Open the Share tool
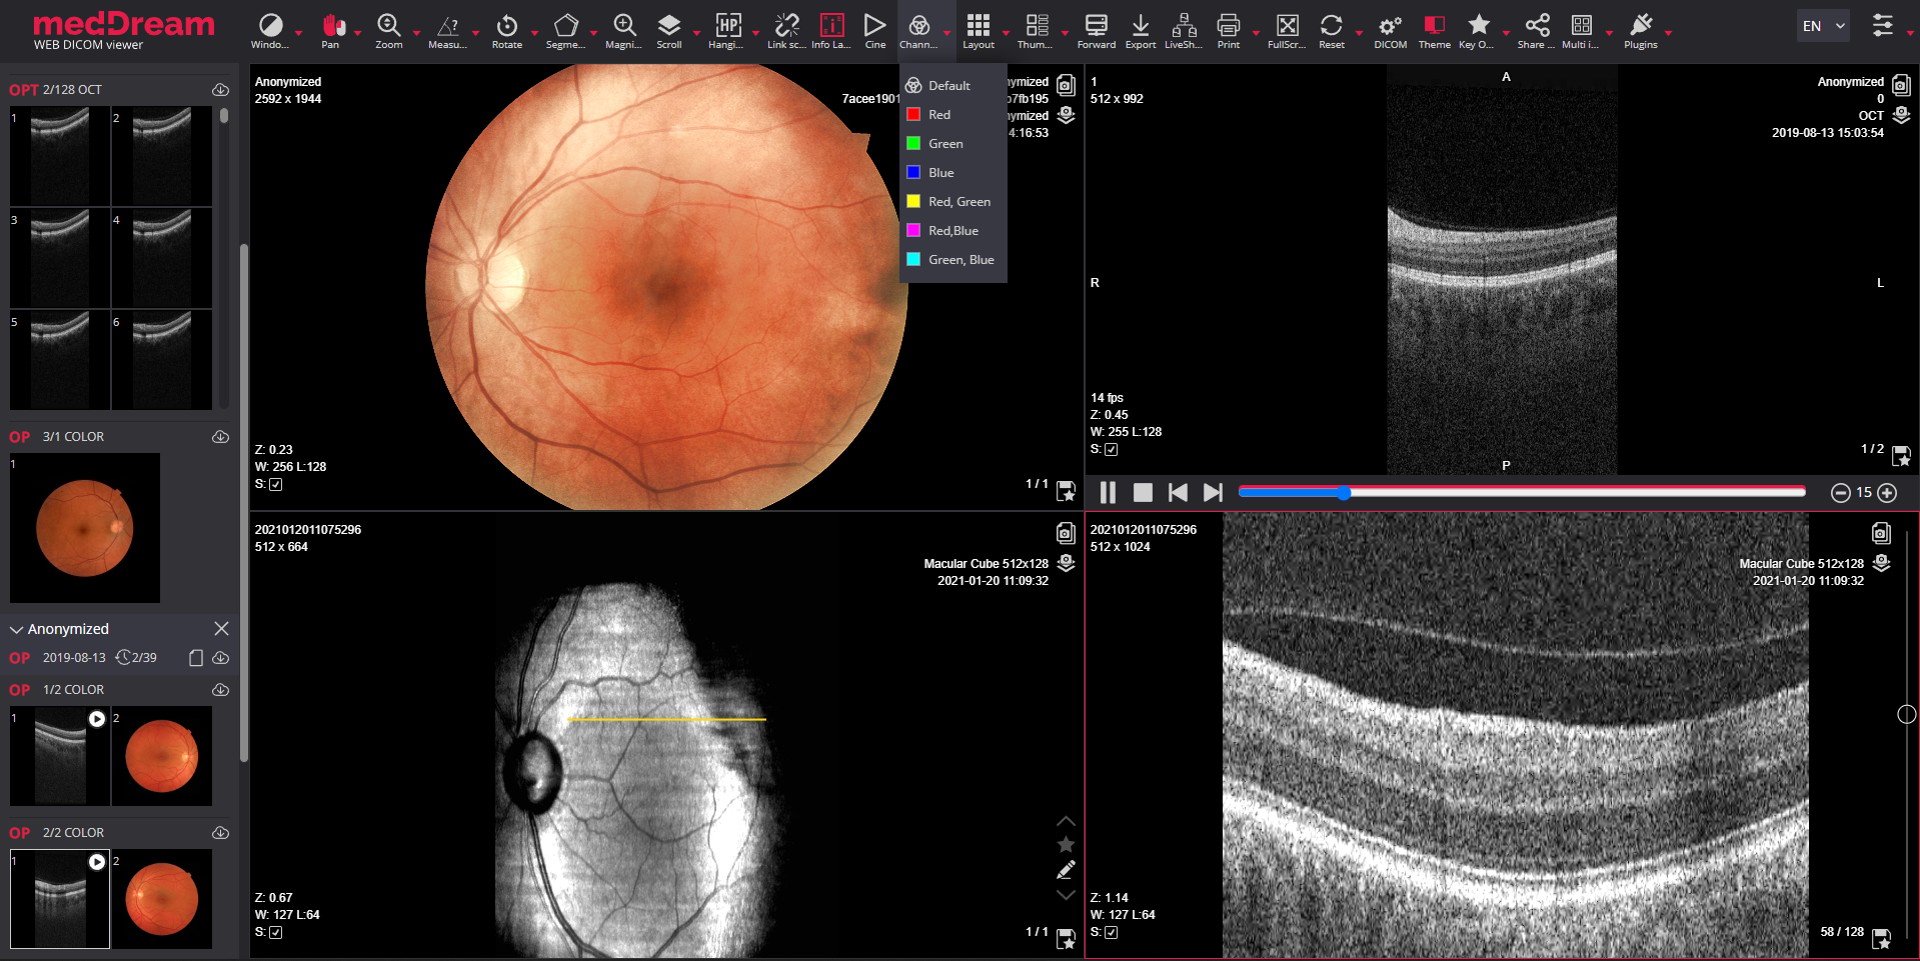The width and height of the screenshot is (1920, 961). (x=1537, y=30)
